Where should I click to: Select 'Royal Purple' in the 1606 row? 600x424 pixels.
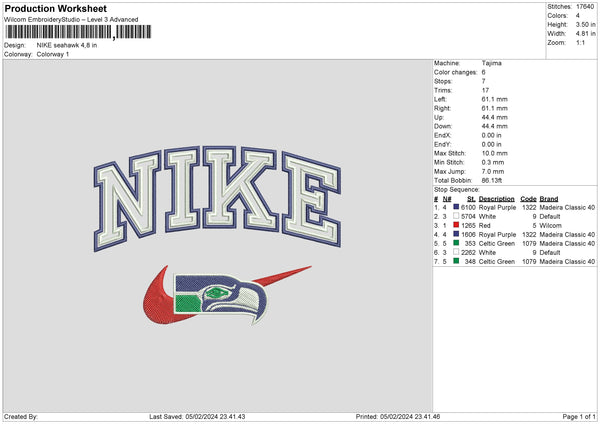pos(497,235)
